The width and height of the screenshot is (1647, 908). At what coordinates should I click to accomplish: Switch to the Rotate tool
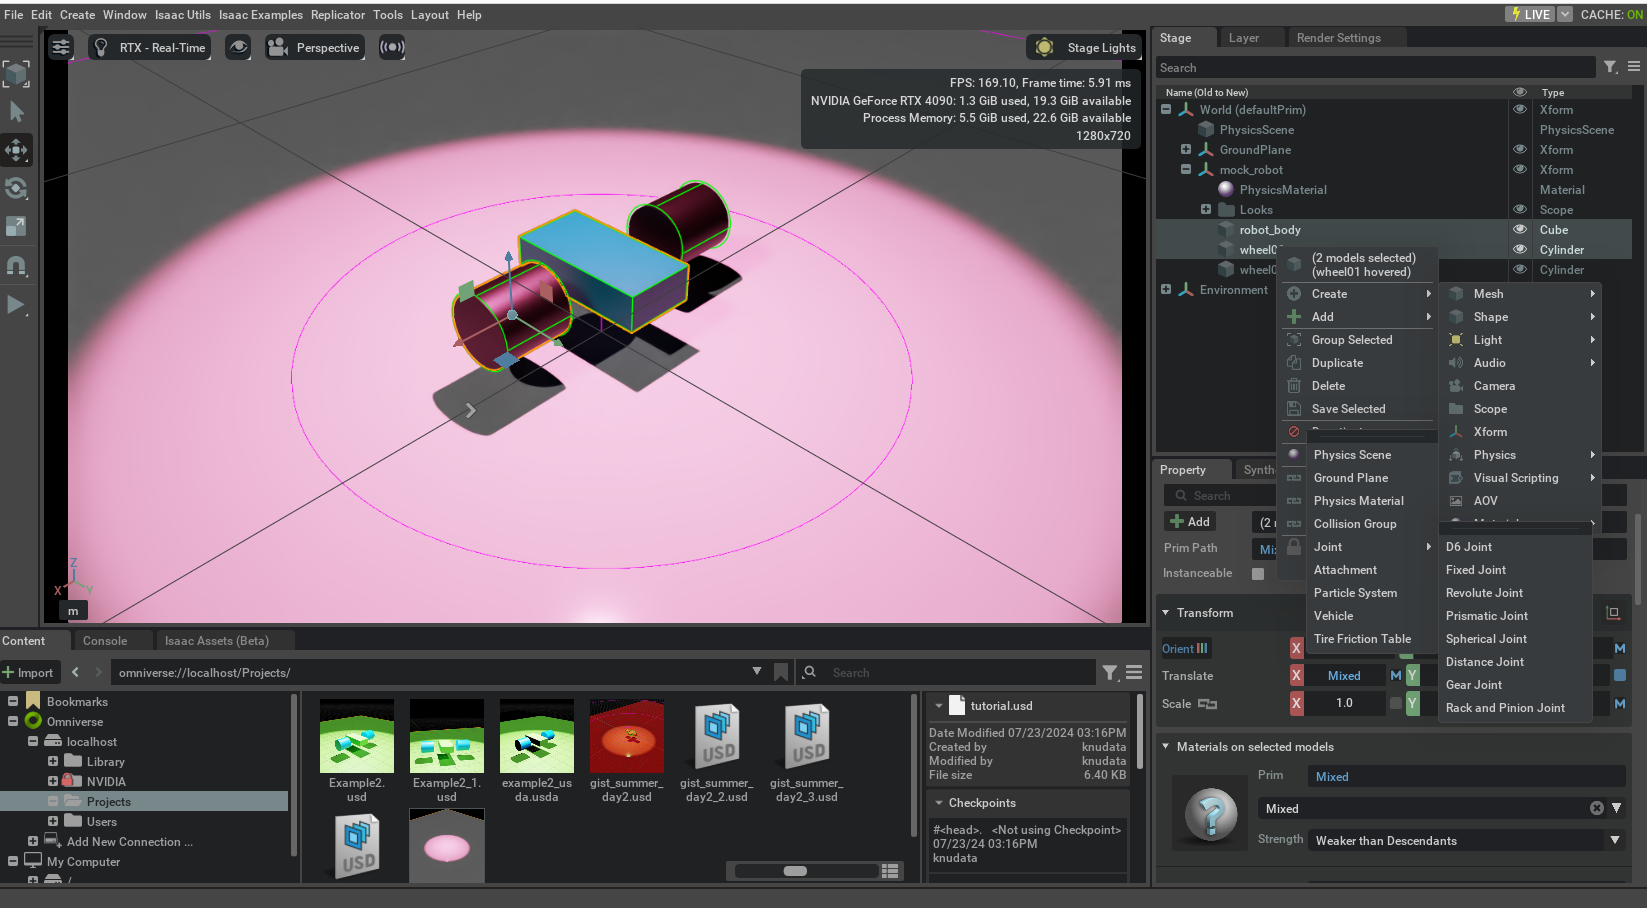16,188
